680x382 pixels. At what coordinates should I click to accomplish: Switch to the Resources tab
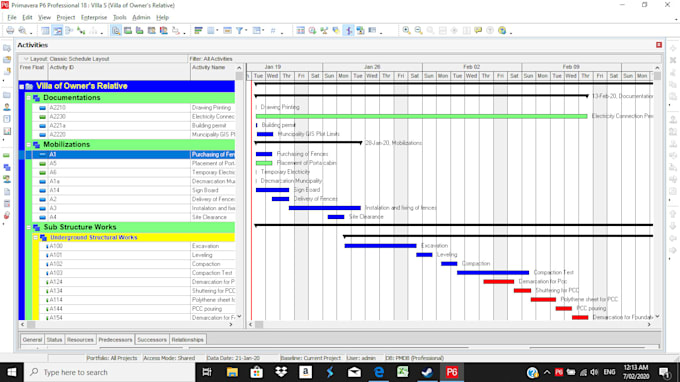[x=80, y=340]
